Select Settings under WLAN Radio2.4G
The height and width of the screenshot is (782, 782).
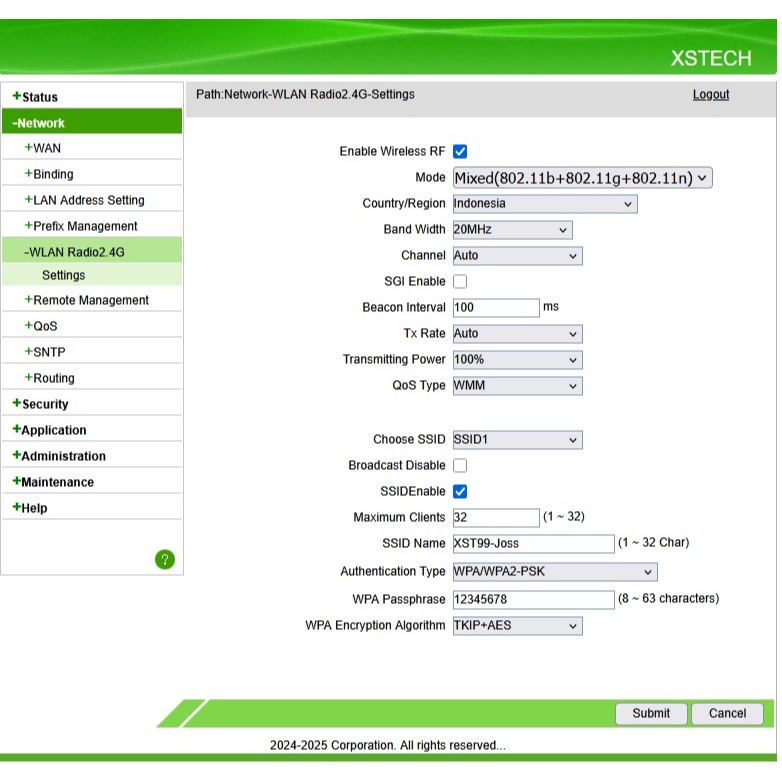pyautogui.click(x=64, y=275)
